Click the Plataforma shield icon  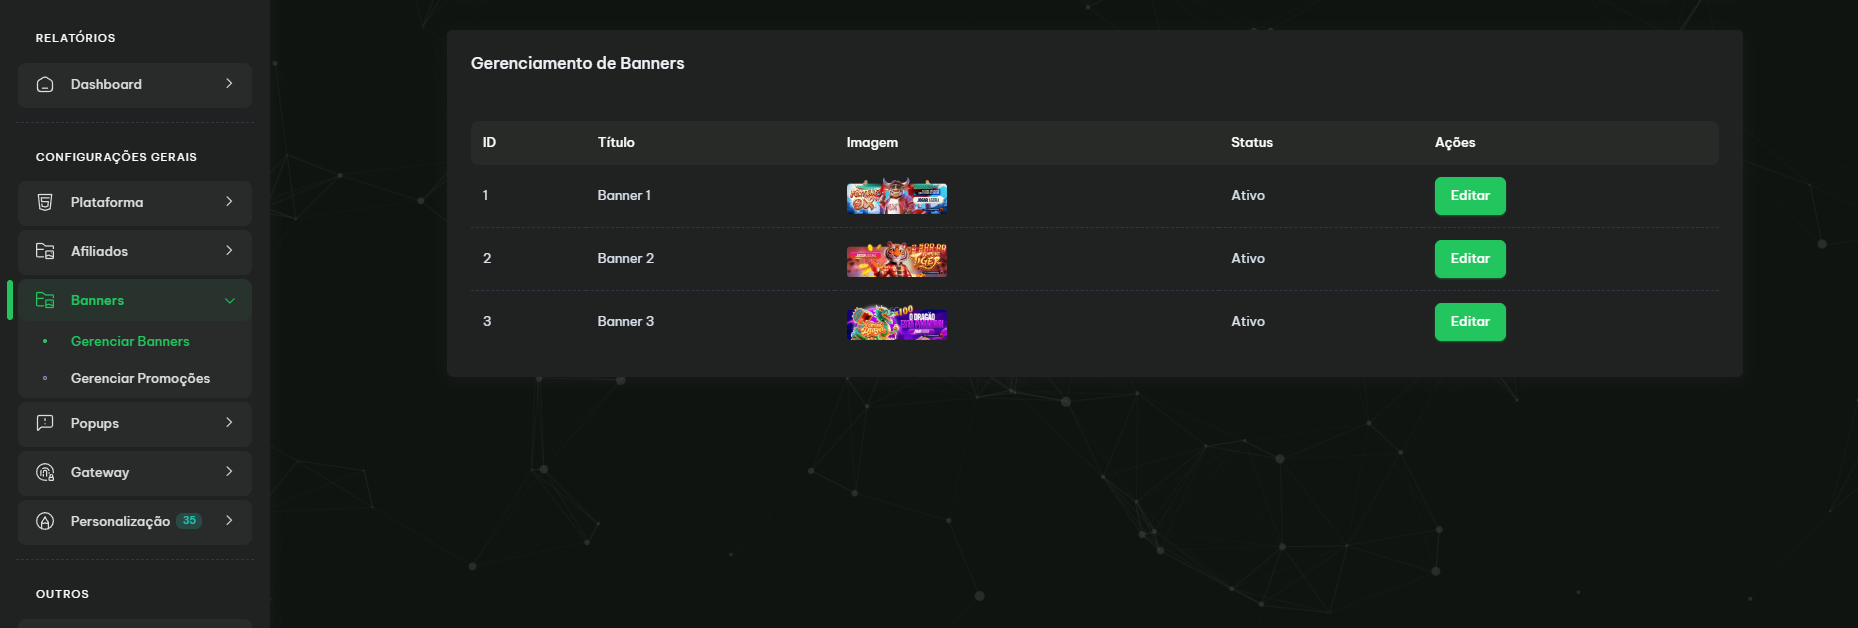pyautogui.click(x=46, y=202)
